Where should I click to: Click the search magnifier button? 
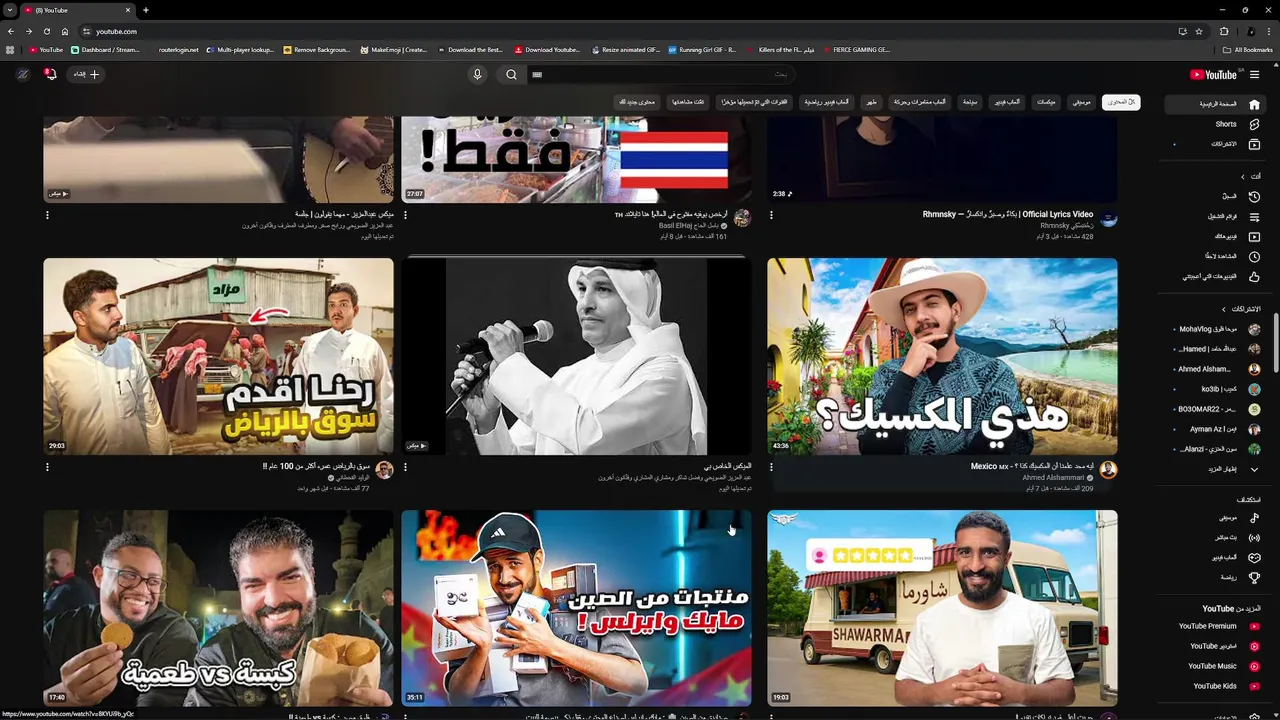pyautogui.click(x=511, y=74)
